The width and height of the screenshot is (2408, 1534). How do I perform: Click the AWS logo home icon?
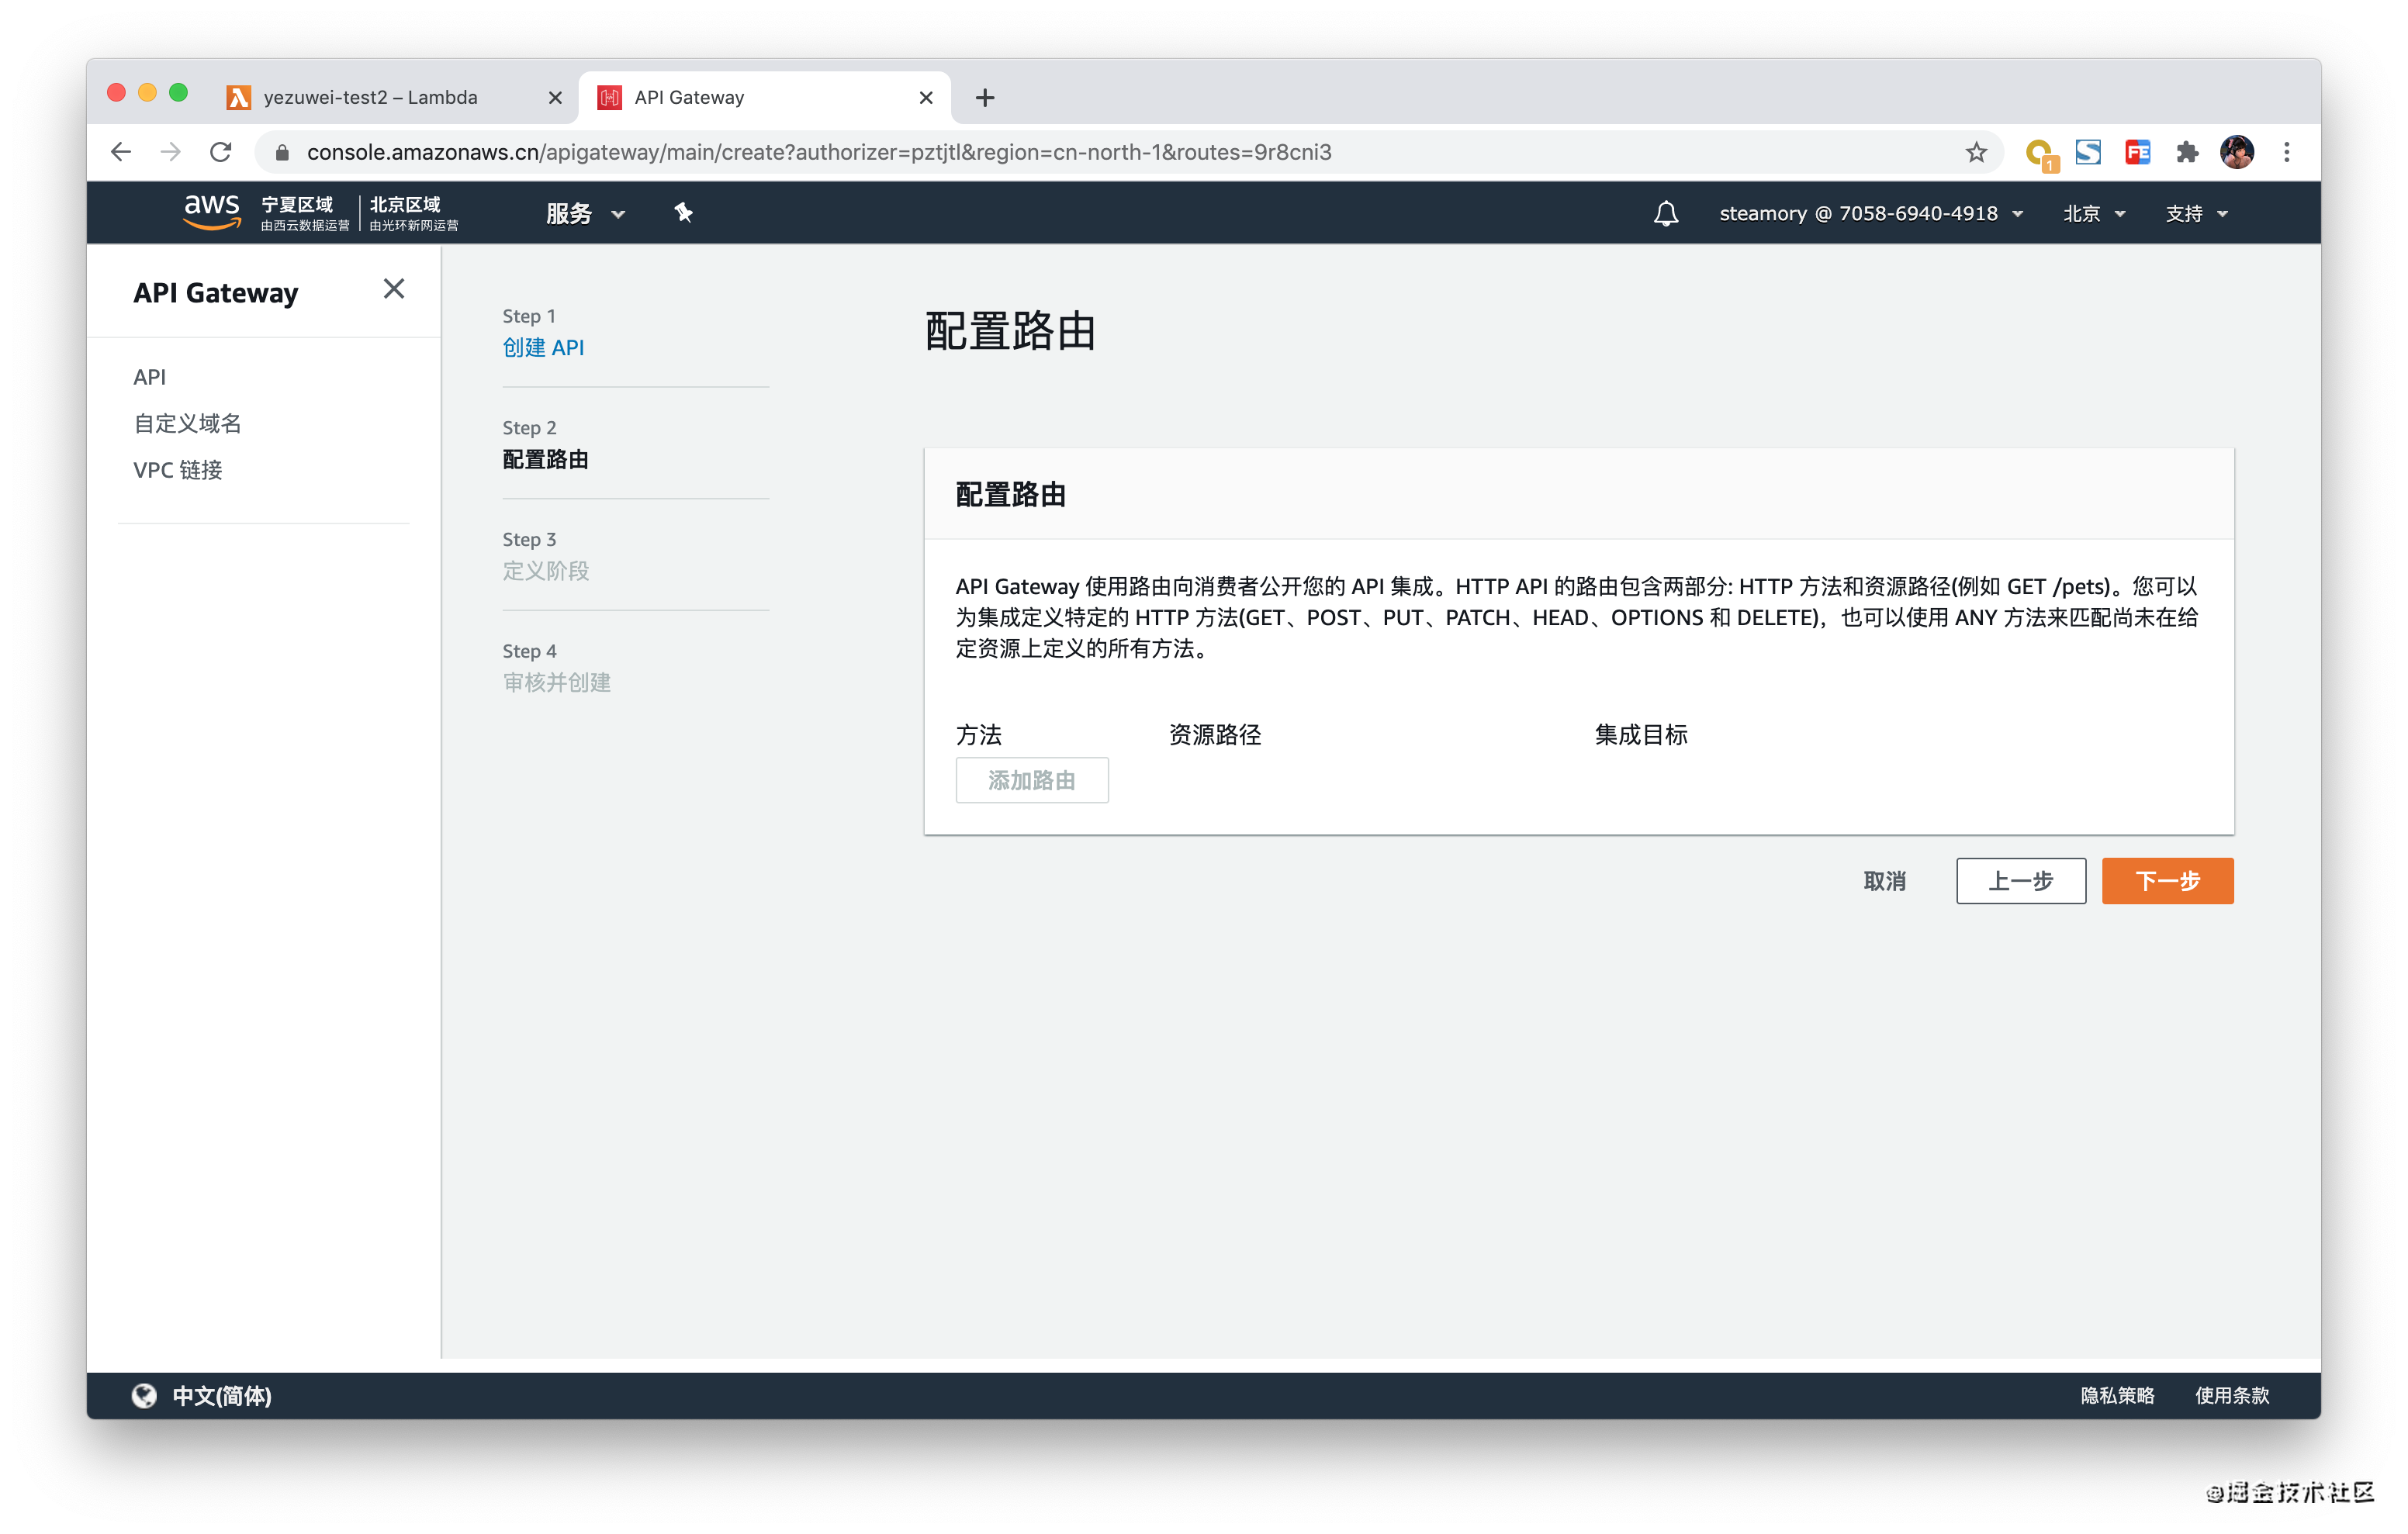coord(211,211)
